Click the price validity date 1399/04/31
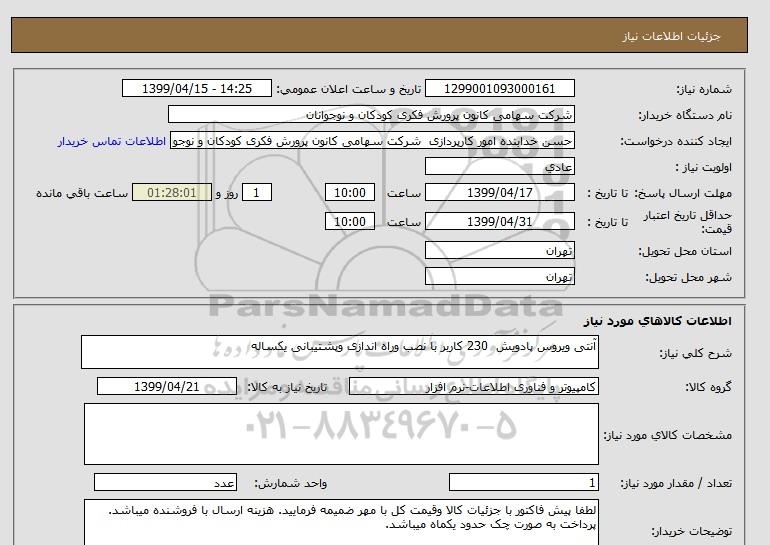Viewport: 770px width, 545px height. pyautogui.click(x=499, y=221)
